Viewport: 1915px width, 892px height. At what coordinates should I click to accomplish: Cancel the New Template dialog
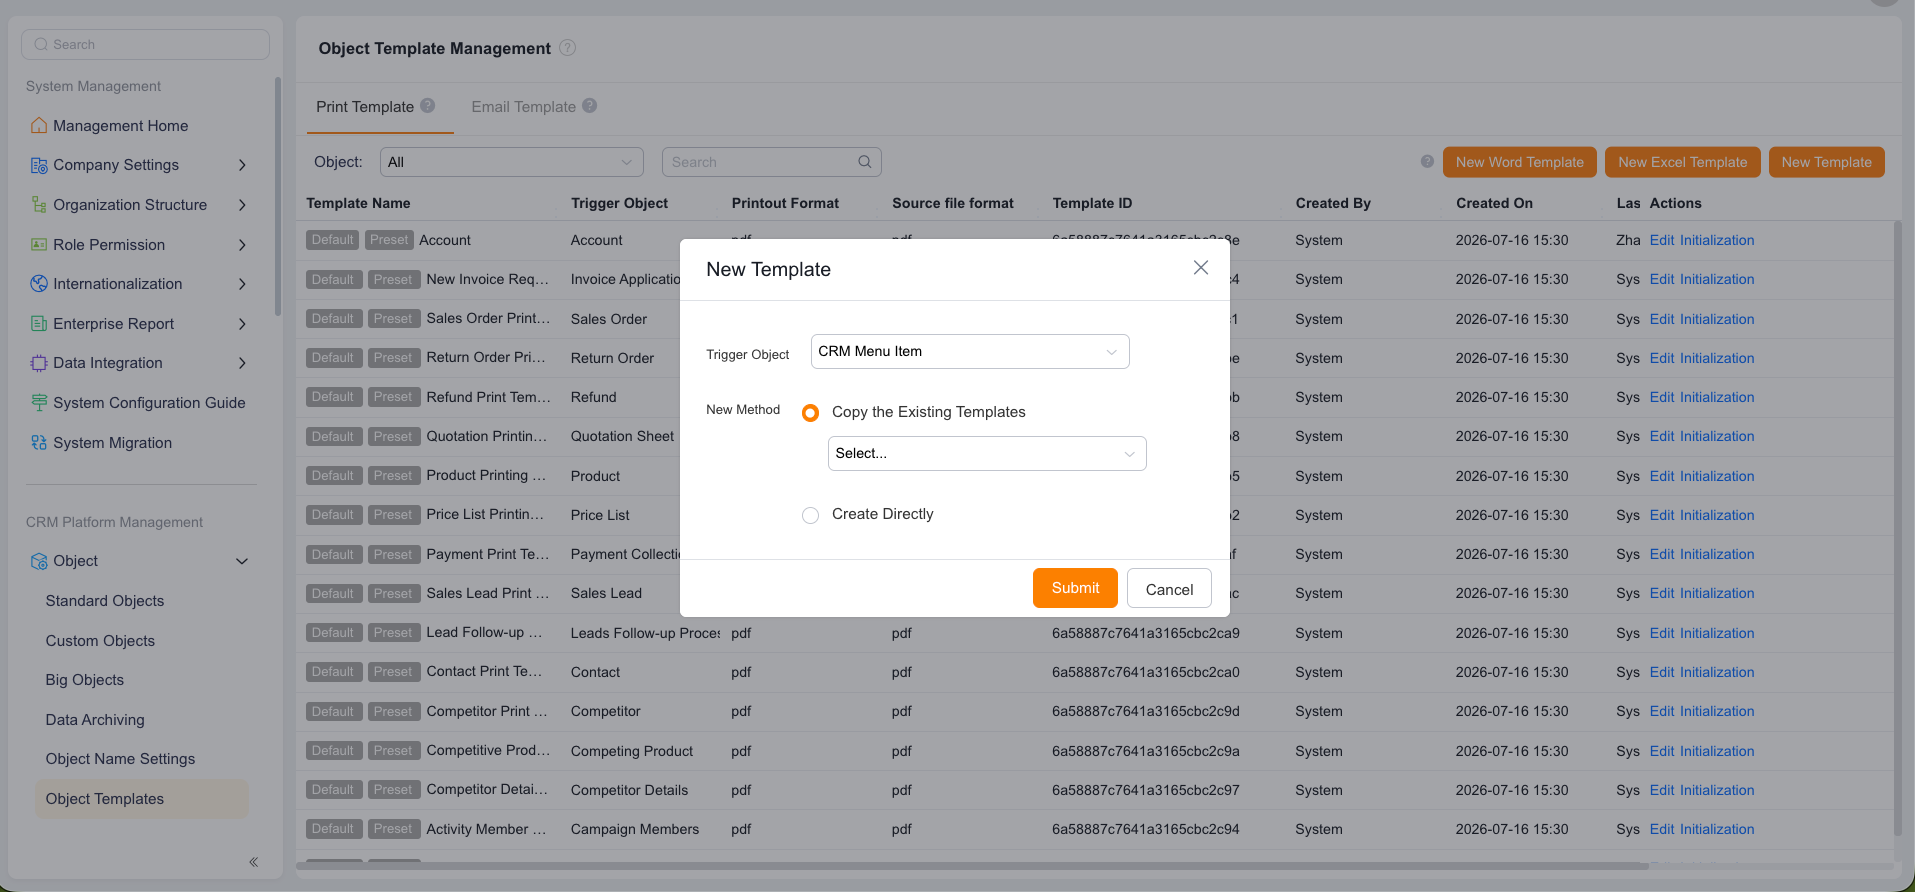[x=1169, y=588]
